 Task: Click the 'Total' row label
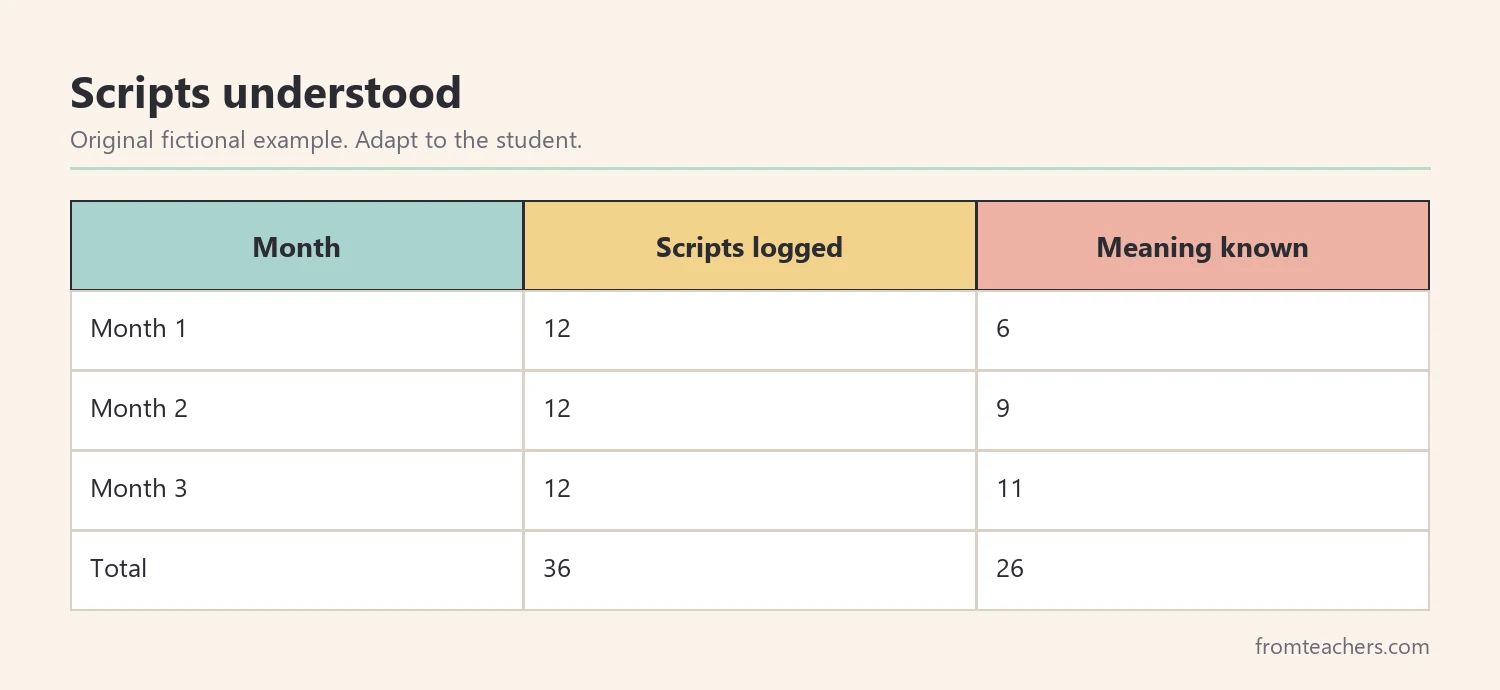point(119,569)
